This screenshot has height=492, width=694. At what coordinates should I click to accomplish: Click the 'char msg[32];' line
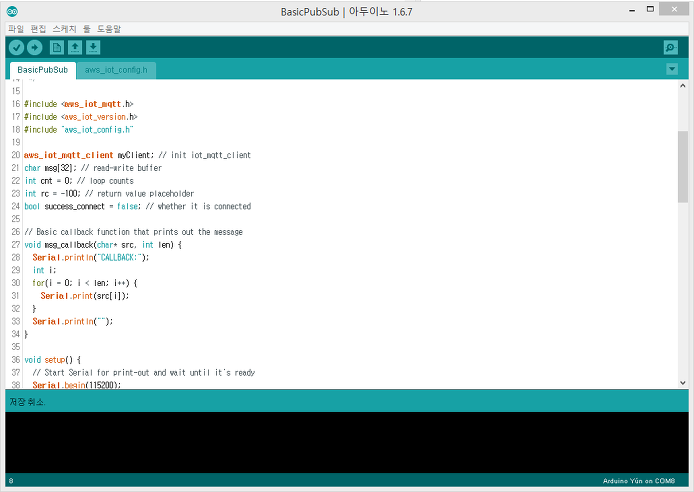(x=93, y=168)
